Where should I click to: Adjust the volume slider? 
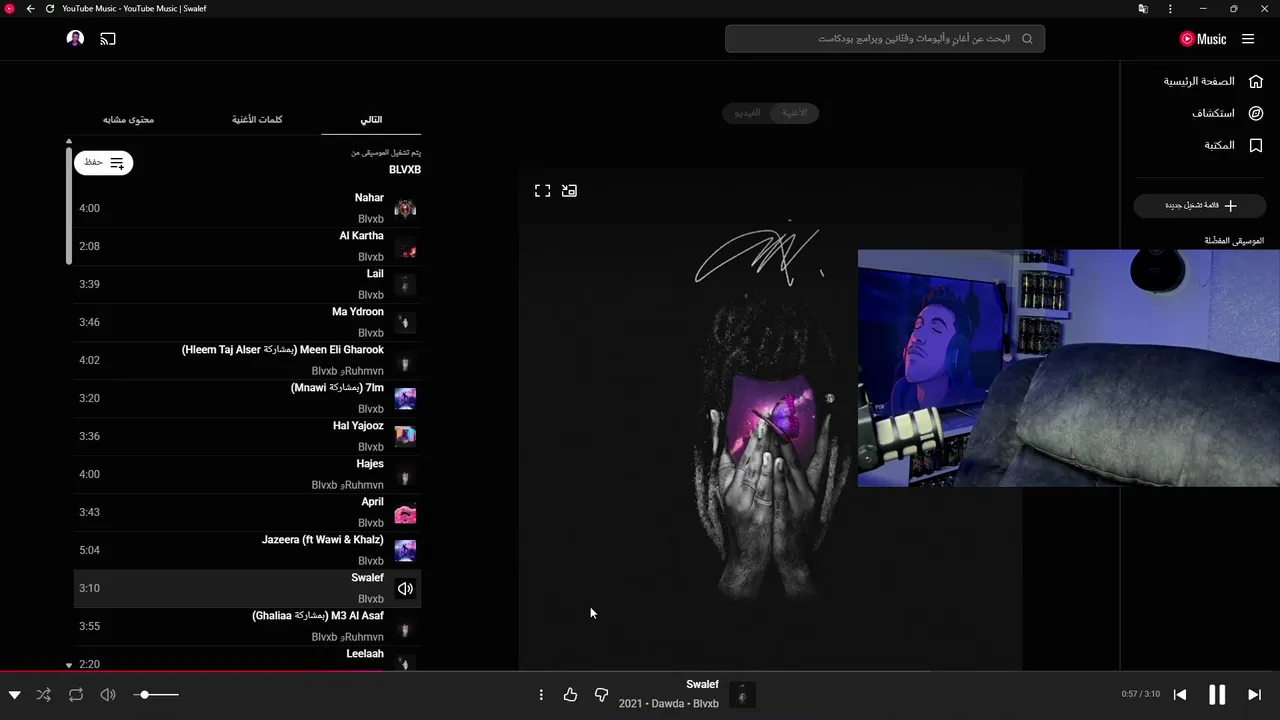coord(158,695)
